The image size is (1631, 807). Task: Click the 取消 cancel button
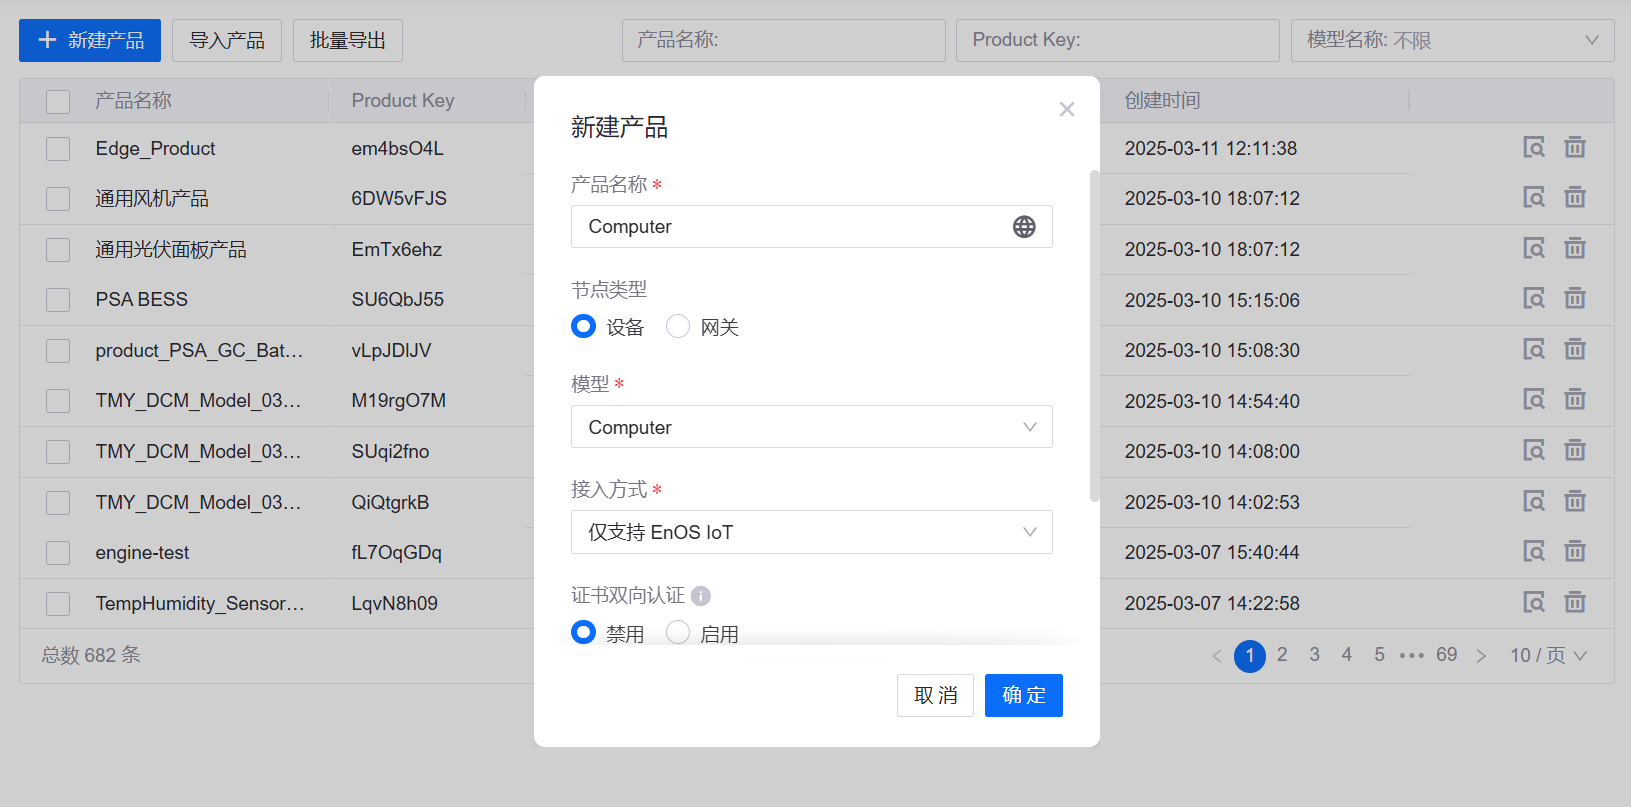(935, 695)
